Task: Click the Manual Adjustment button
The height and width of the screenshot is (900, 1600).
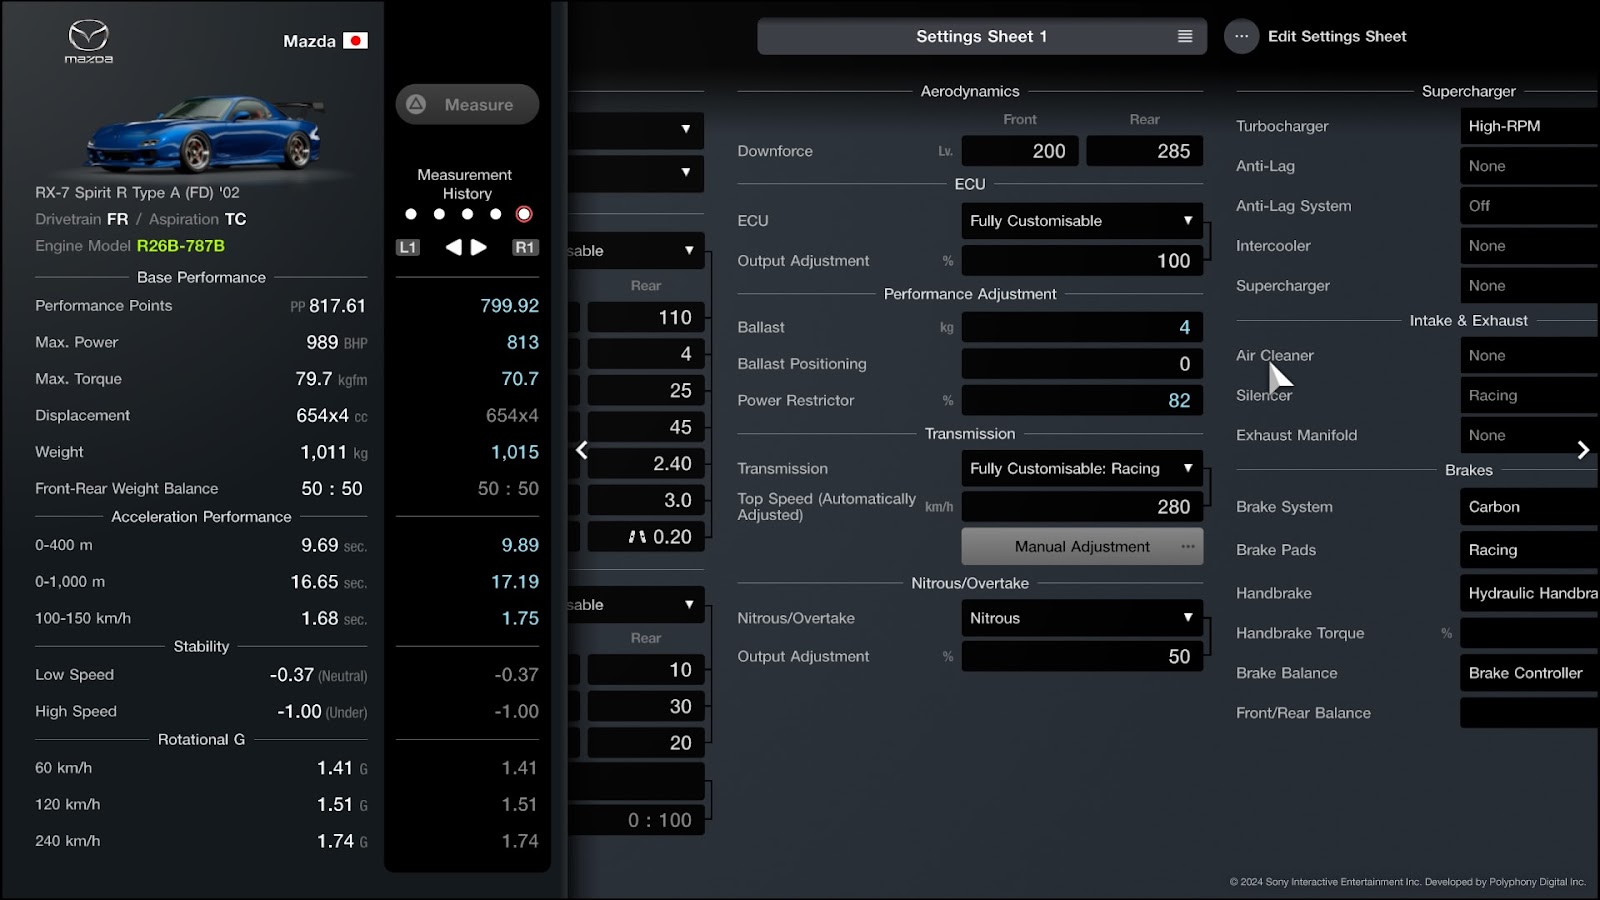Action: click(1082, 546)
